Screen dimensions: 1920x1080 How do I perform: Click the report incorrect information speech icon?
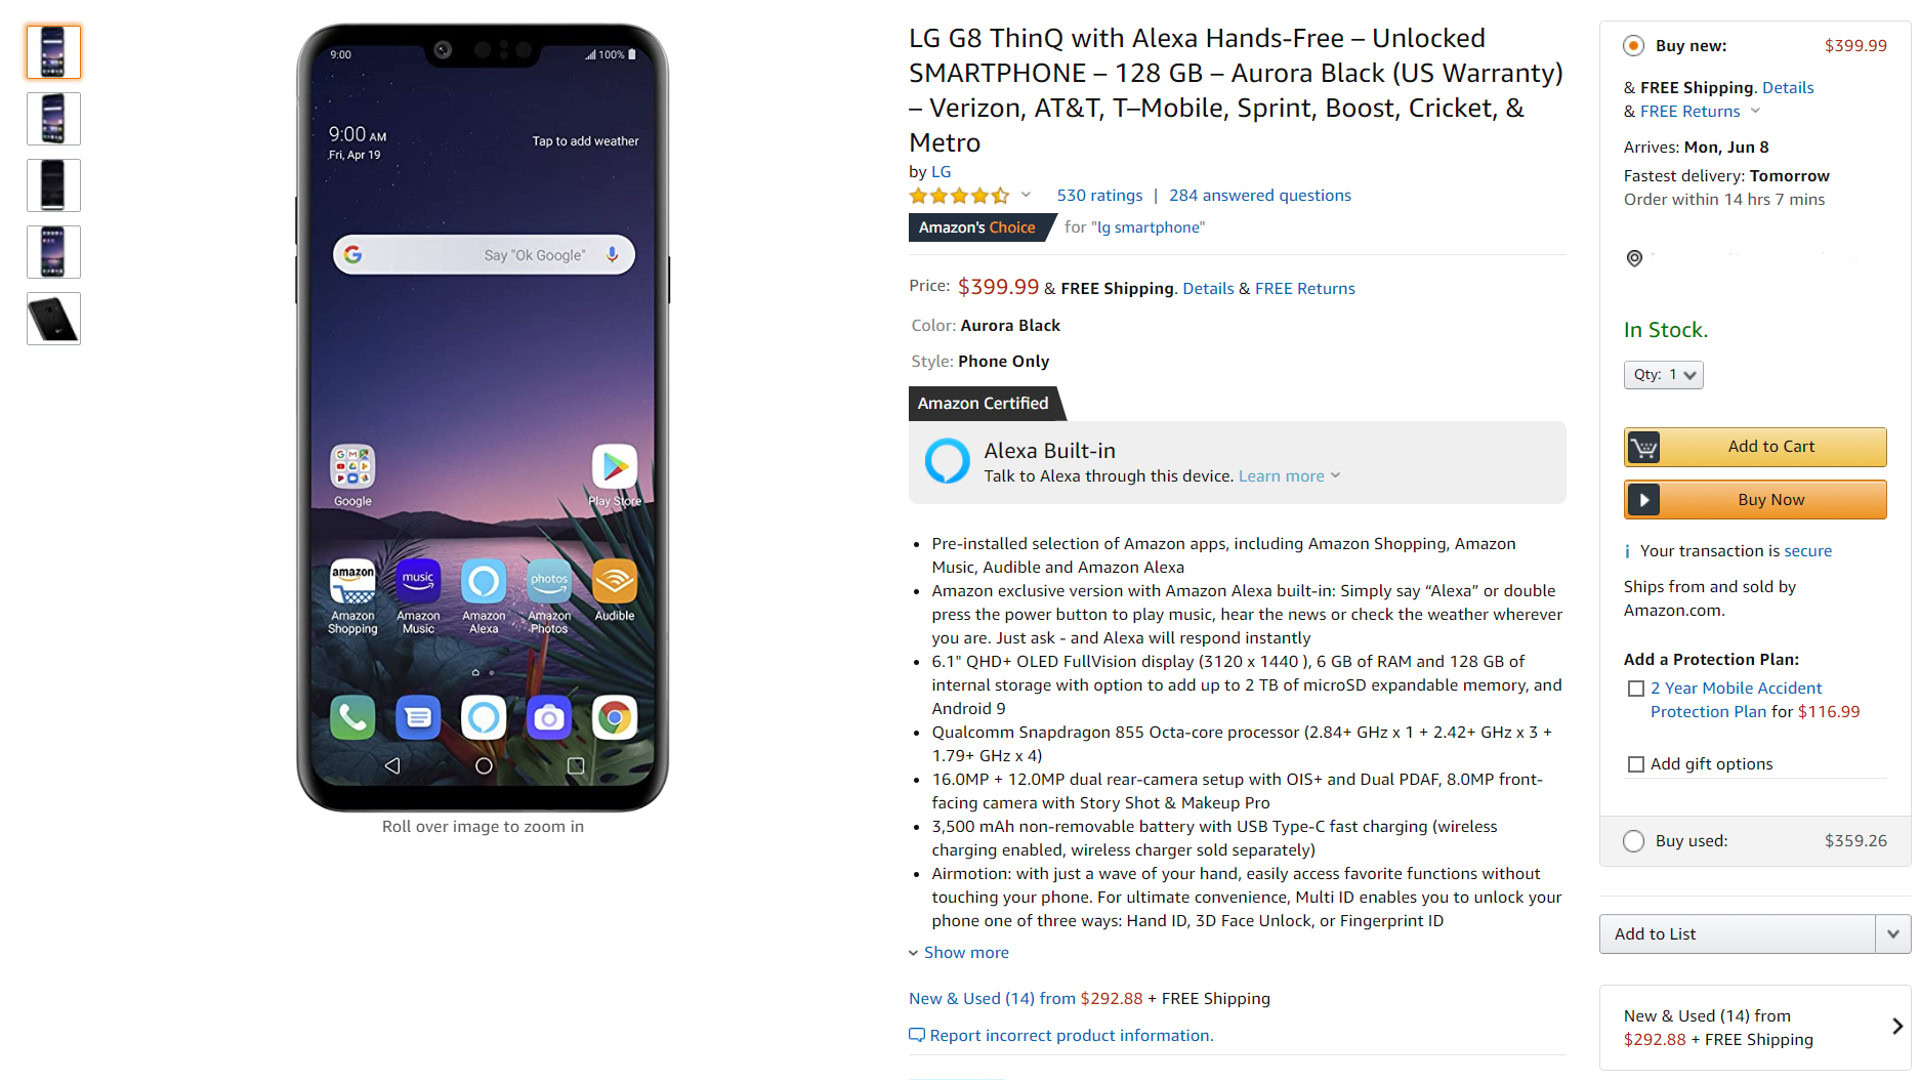pyautogui.click(x=916, y=1035)
